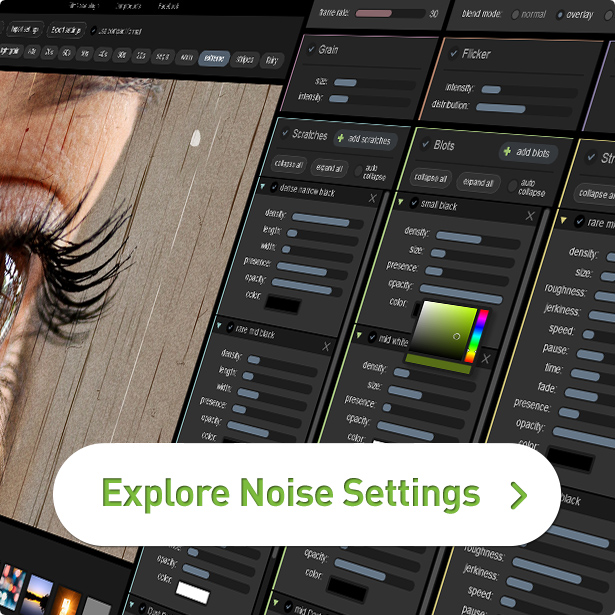Uncheck the 'dense narrow black' layer

pyautogui.click(x=274, y=187)
